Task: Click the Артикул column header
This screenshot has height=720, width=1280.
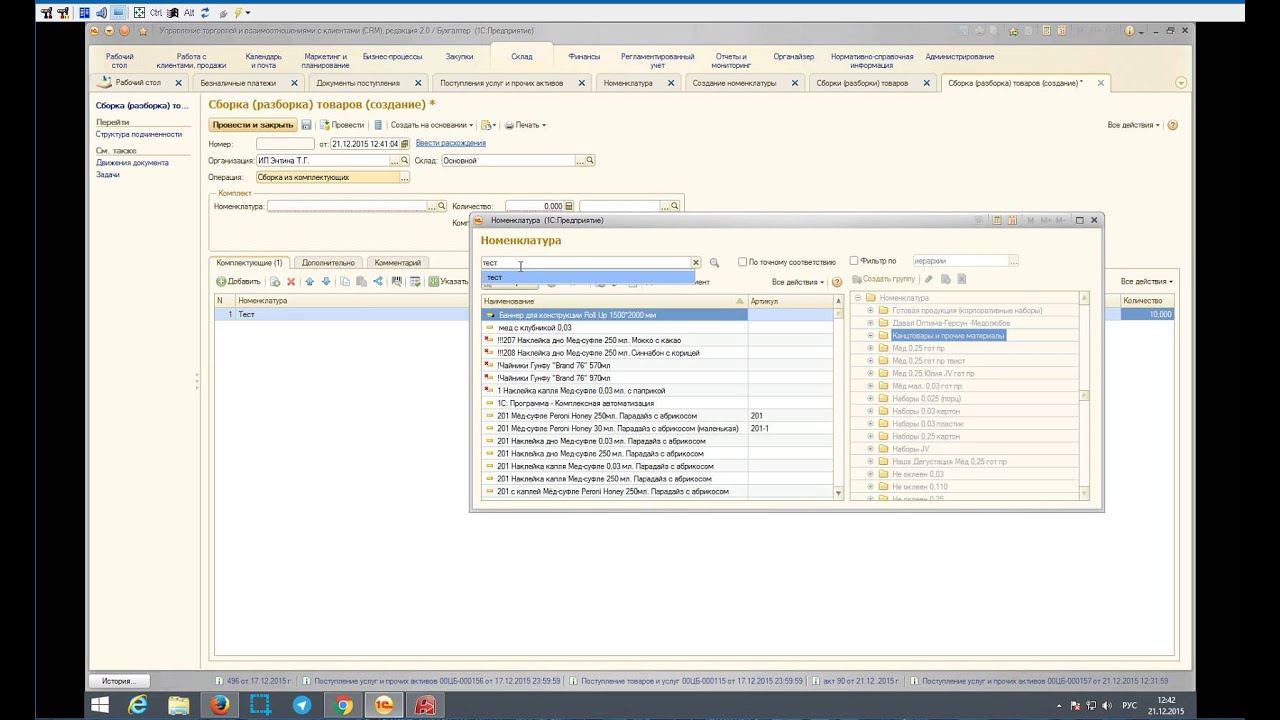Action: 790,301
